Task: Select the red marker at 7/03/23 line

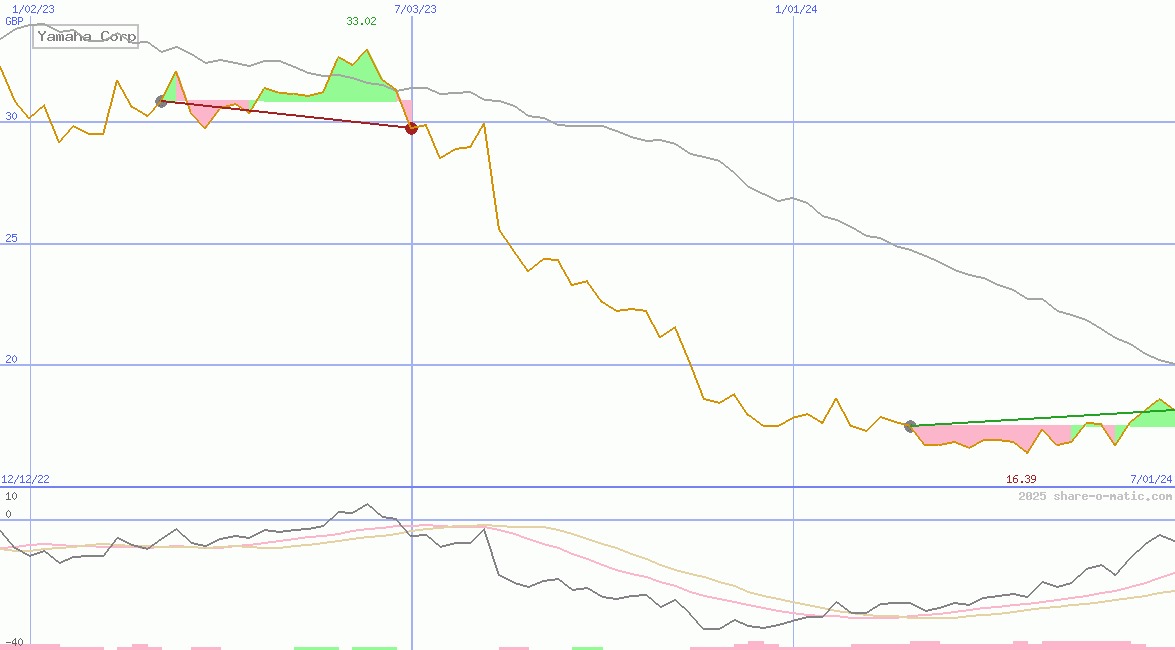Action: (x=411, y=127)
